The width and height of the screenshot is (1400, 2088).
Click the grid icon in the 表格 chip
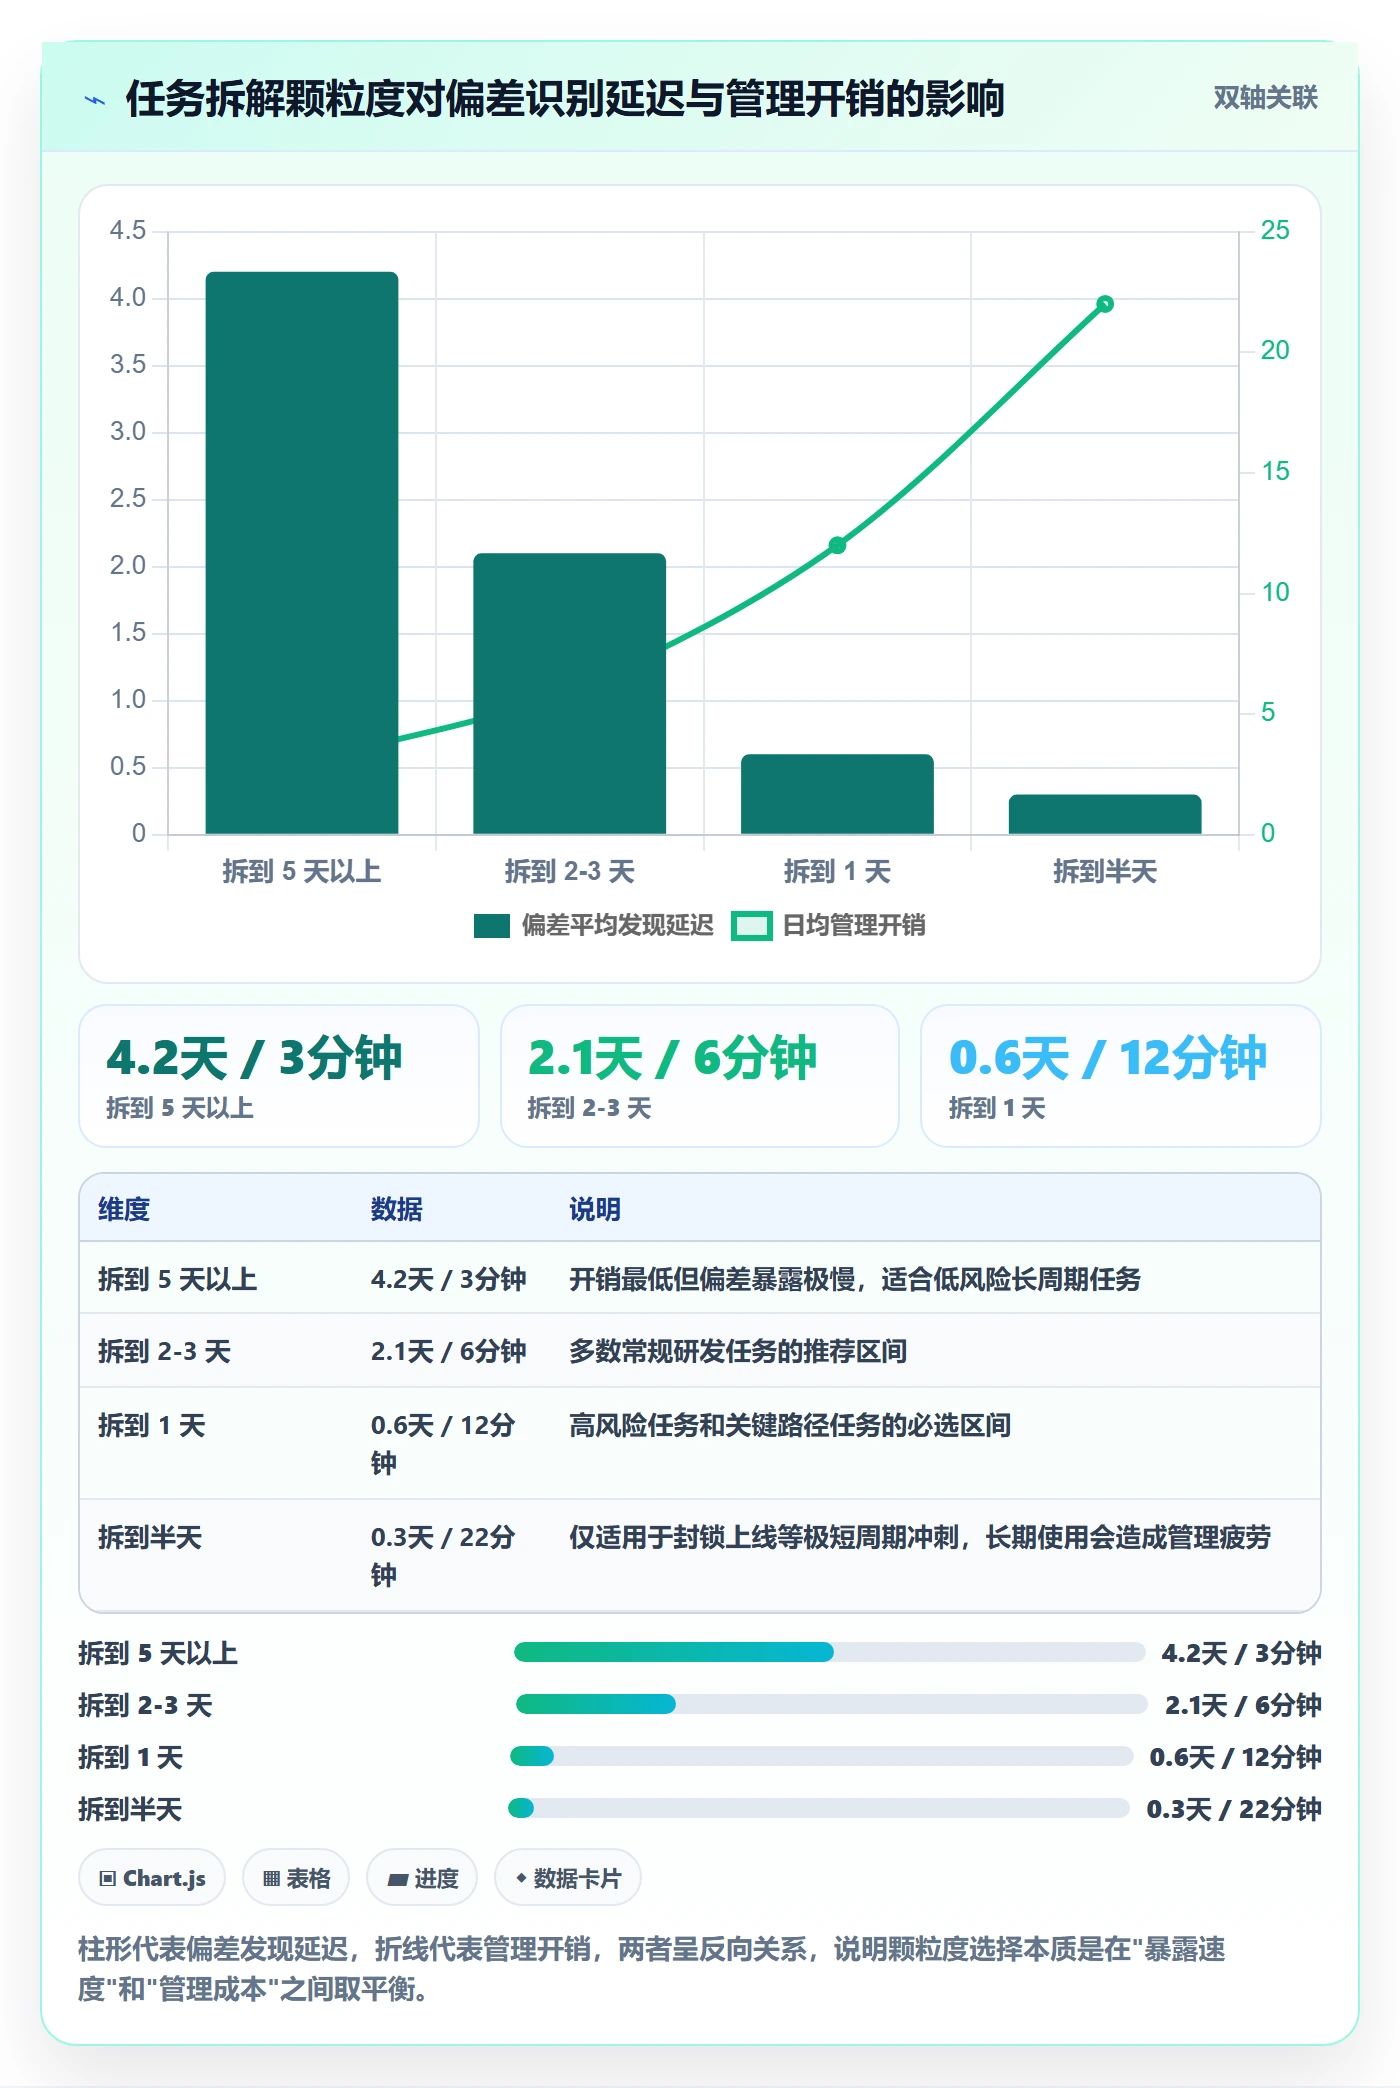(271, 1879)
